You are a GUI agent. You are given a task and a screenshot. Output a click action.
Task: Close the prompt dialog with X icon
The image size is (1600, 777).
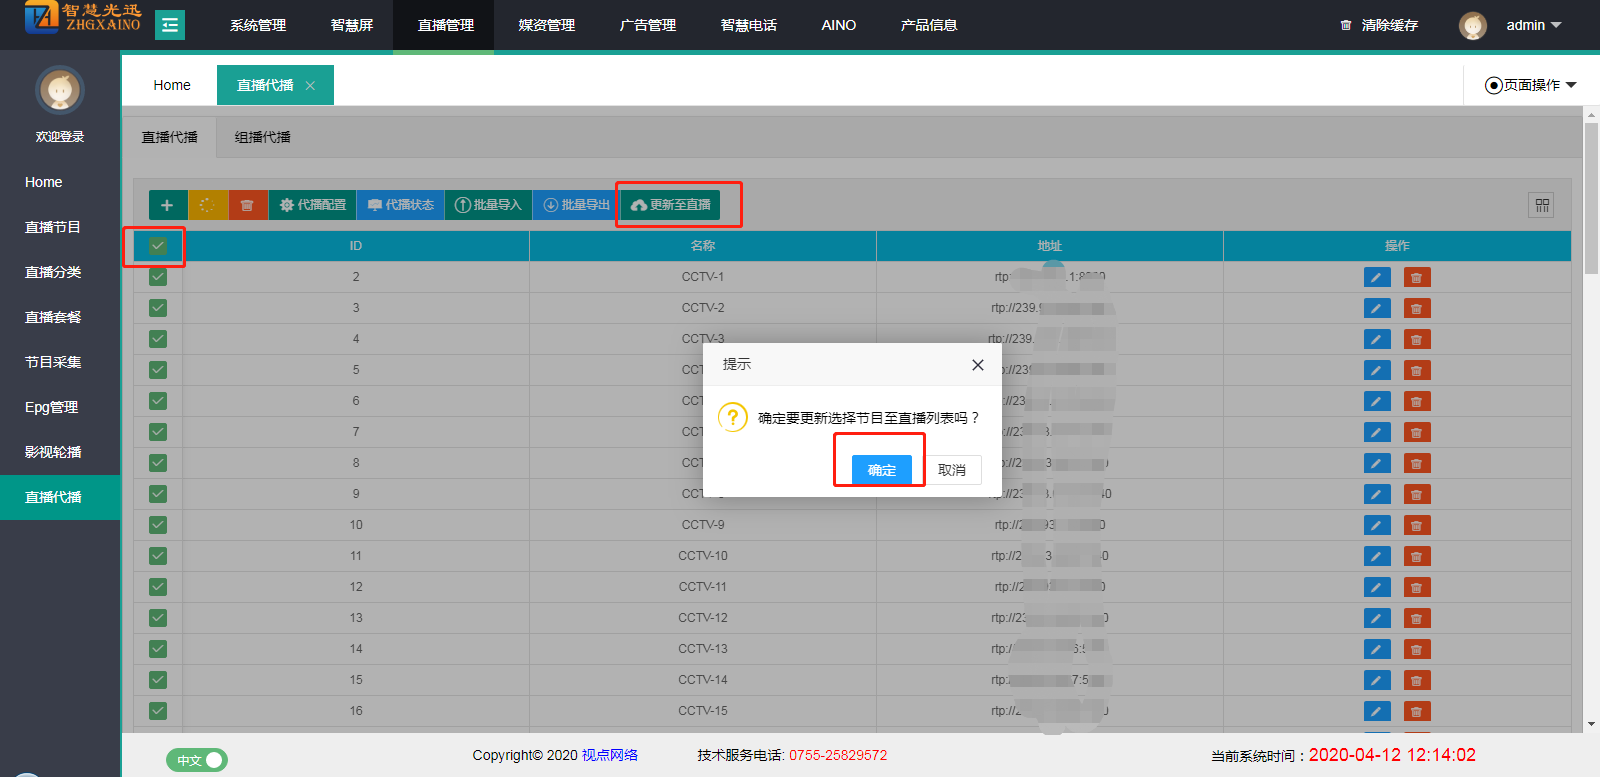[x=977, y=365]
